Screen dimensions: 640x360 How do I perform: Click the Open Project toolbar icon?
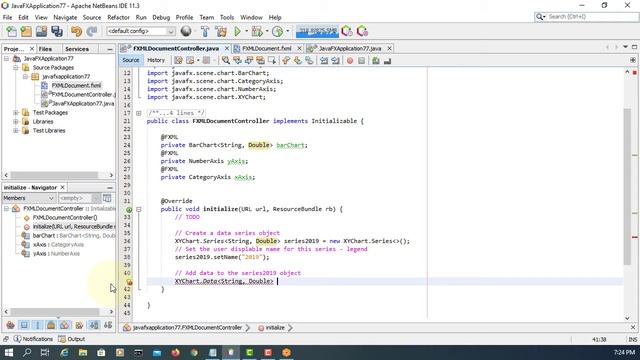click(41, 31)
